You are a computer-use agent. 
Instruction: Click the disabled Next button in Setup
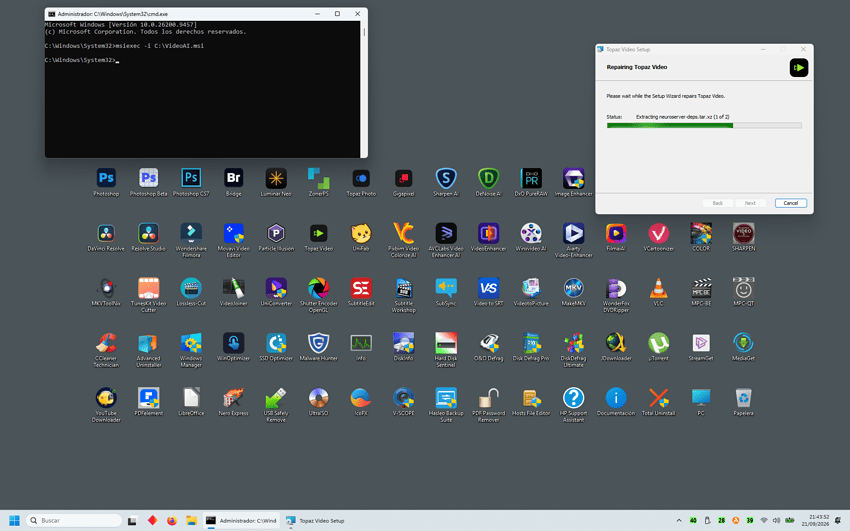pyautogui.click(x=750, y=203)
